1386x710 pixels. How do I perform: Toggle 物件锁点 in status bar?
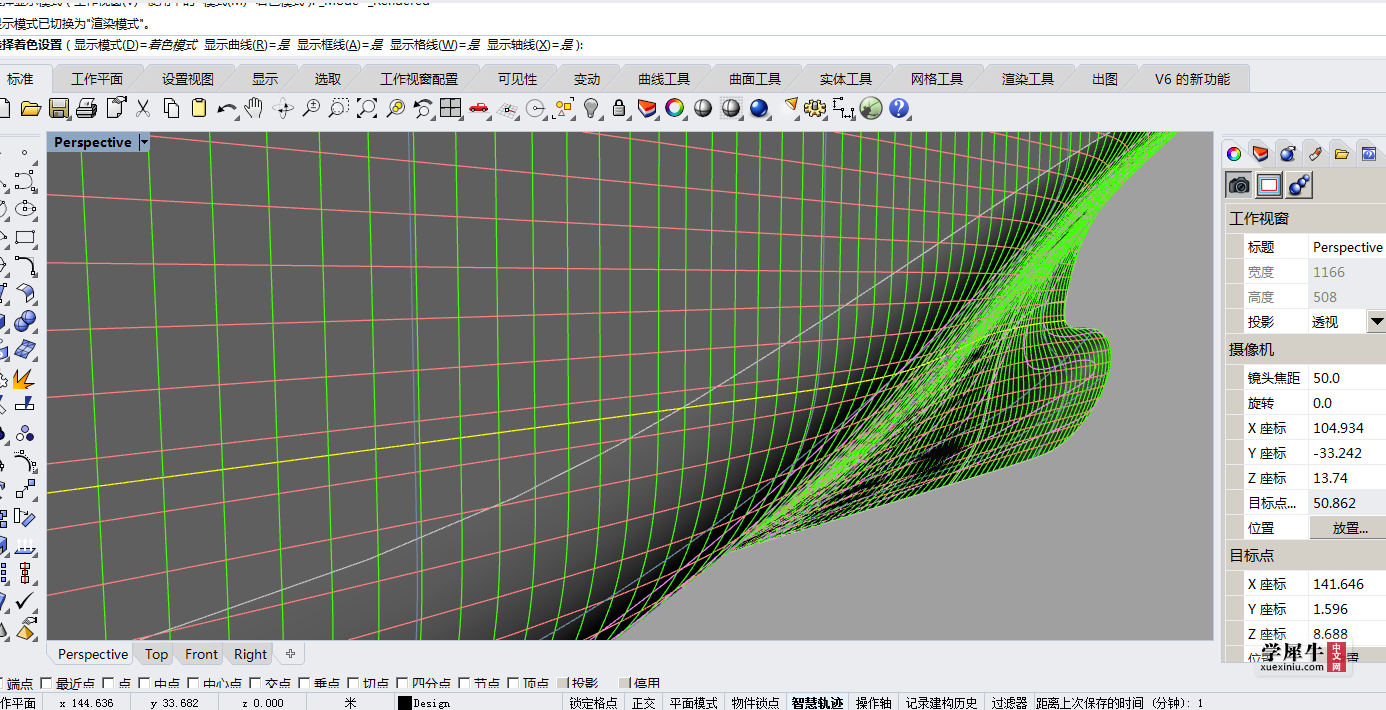755,703
